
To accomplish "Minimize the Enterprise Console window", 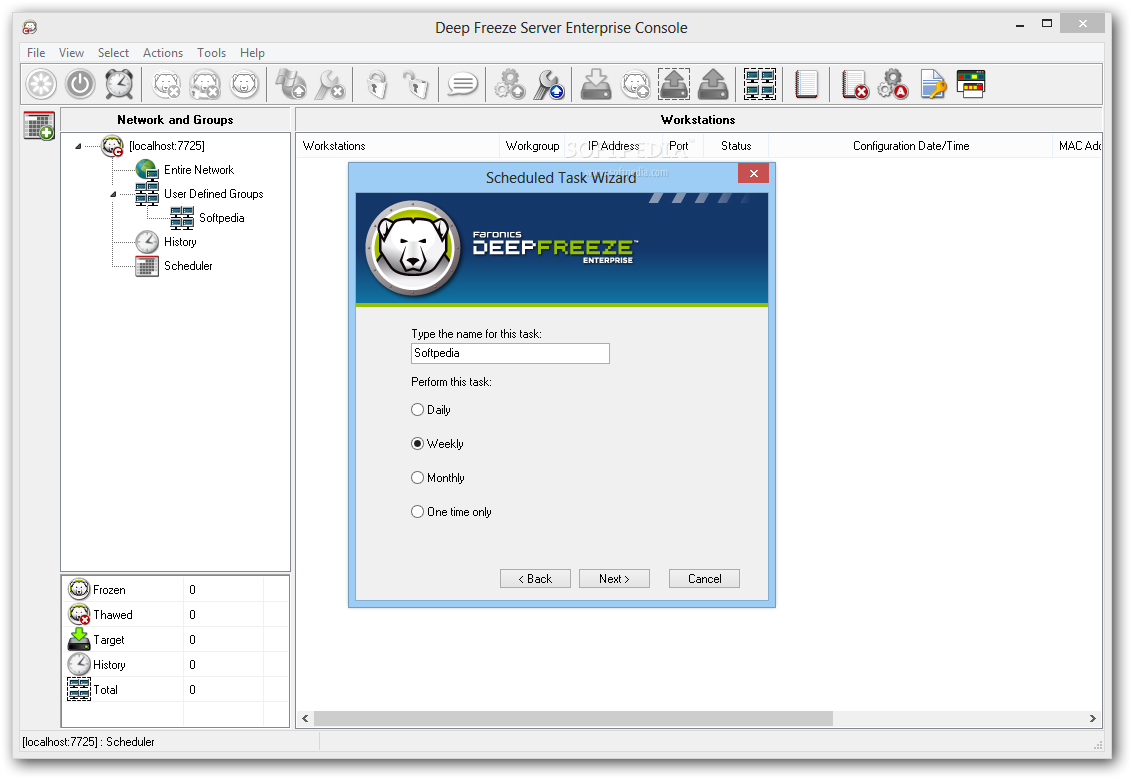I will coord(1020,25).
